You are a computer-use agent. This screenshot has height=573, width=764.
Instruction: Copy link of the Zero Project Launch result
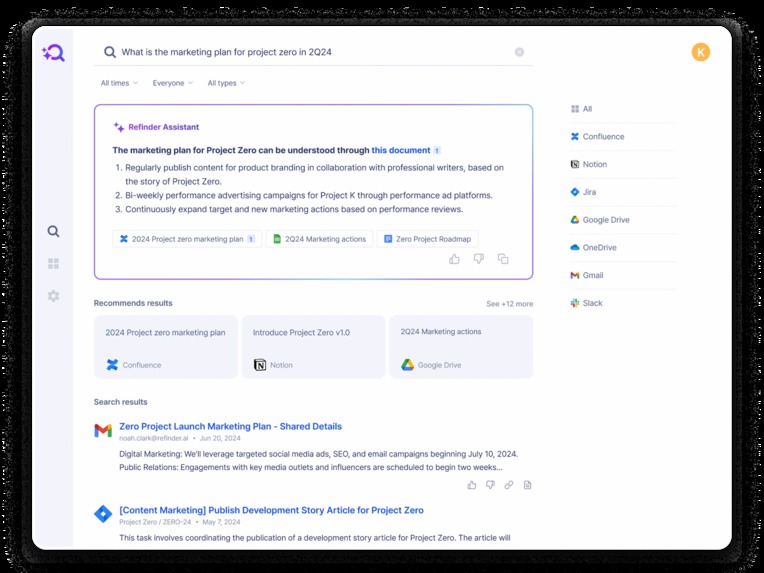coord(509,485)
